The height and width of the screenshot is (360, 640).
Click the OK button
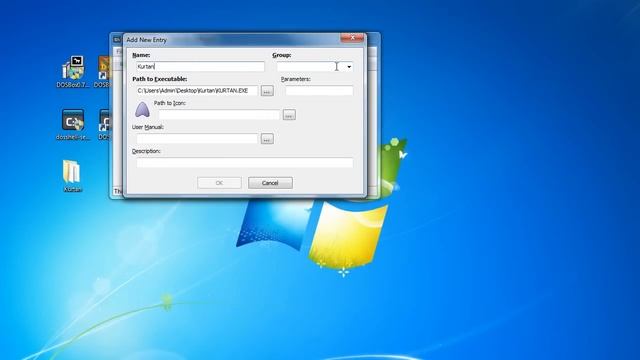[219, 183]
